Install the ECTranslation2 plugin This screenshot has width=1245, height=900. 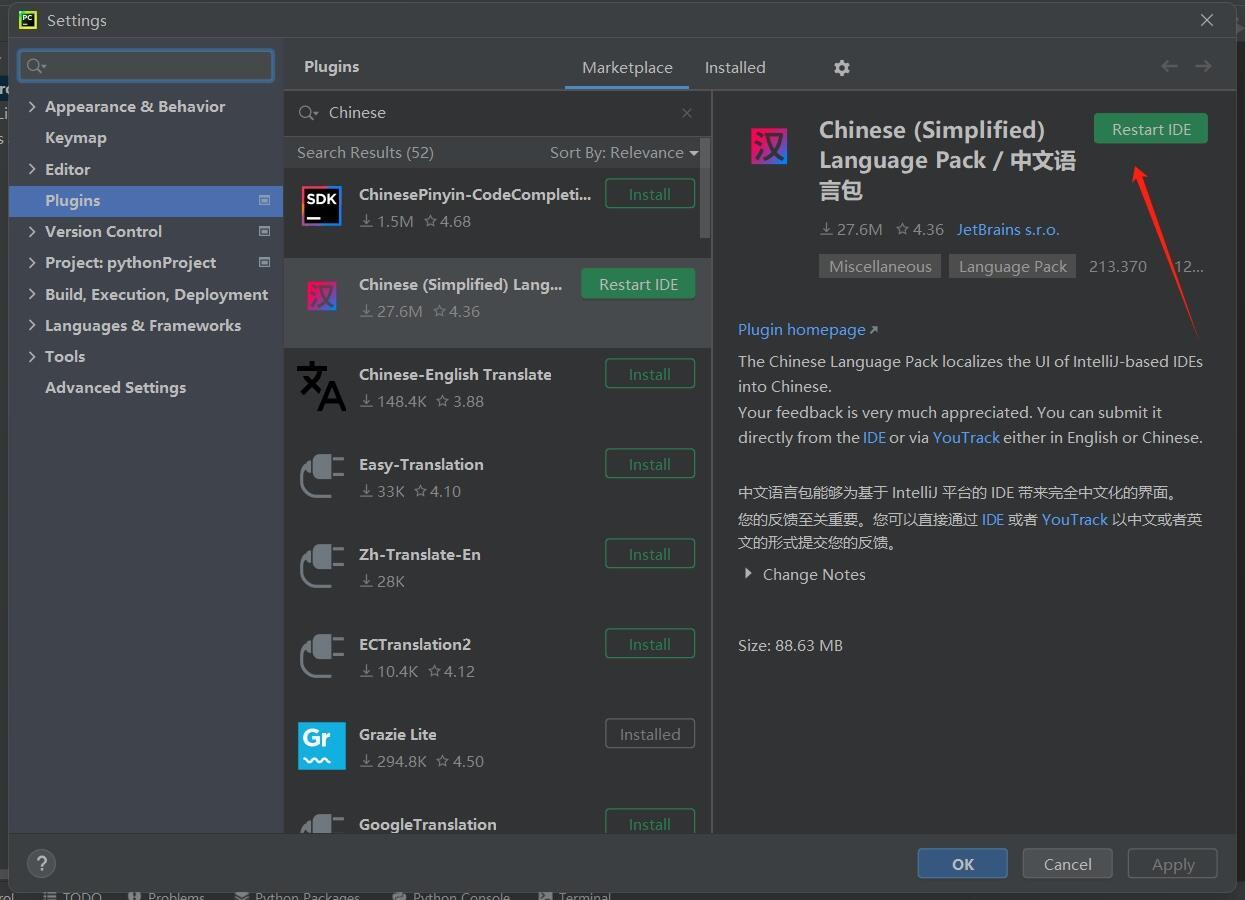(x=650, y=644)
